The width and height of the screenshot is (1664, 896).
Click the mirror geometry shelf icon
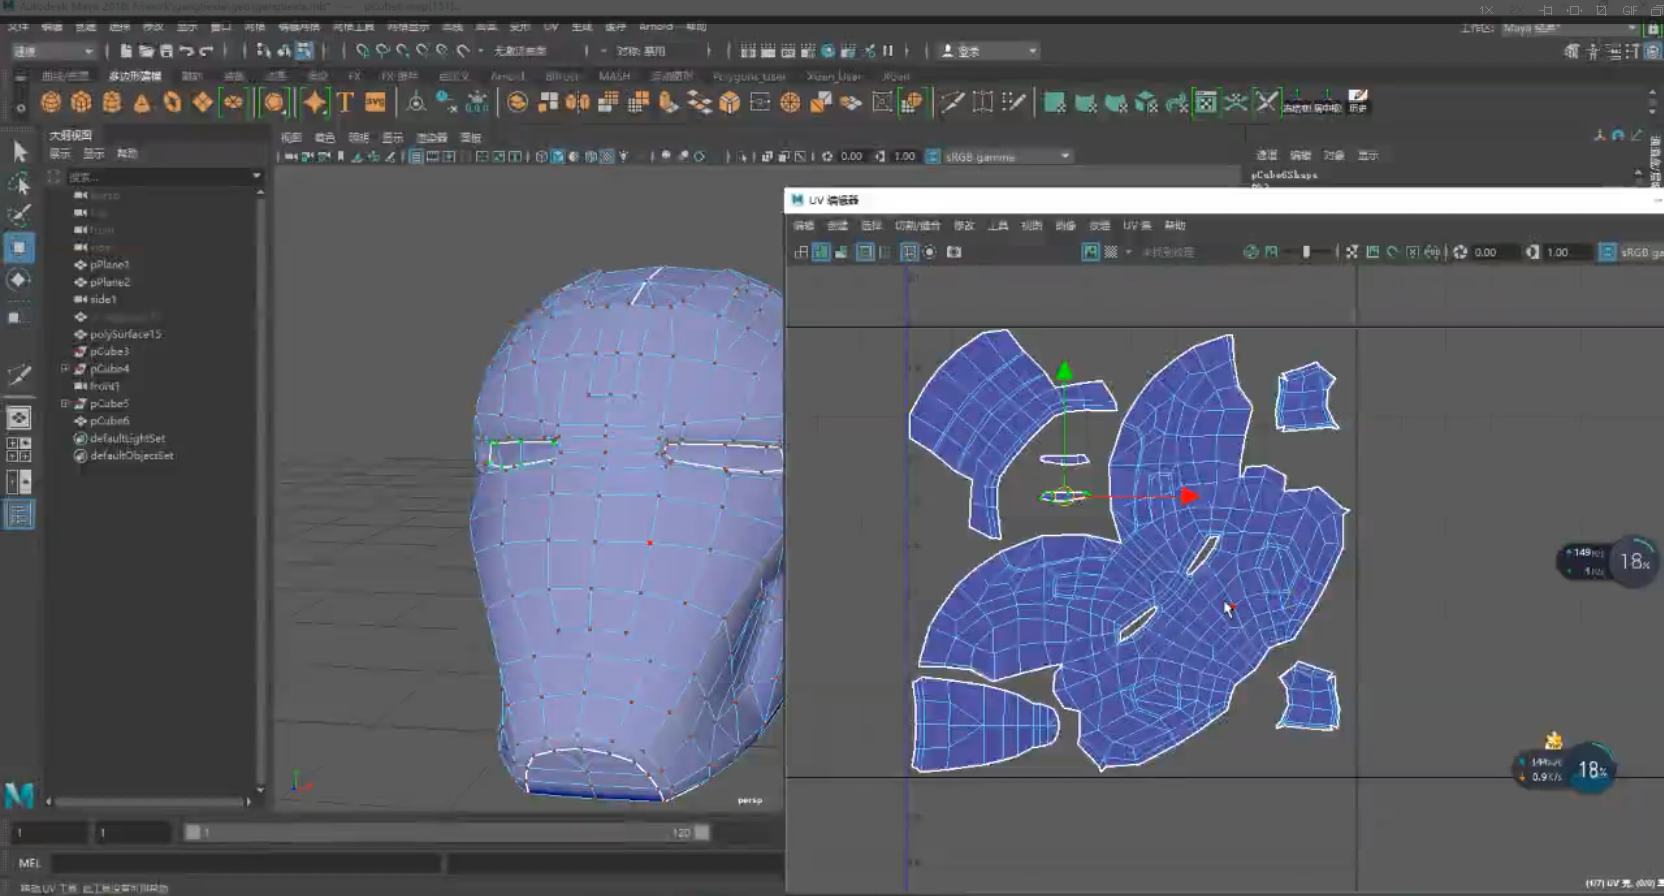578,102
